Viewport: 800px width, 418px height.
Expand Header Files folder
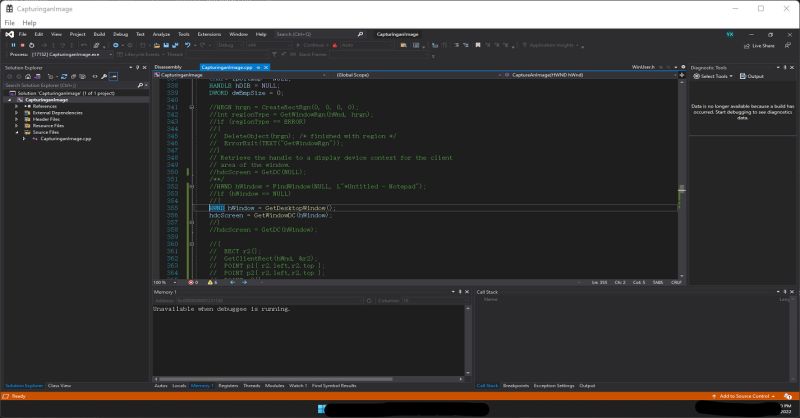(x=16, y=119)
